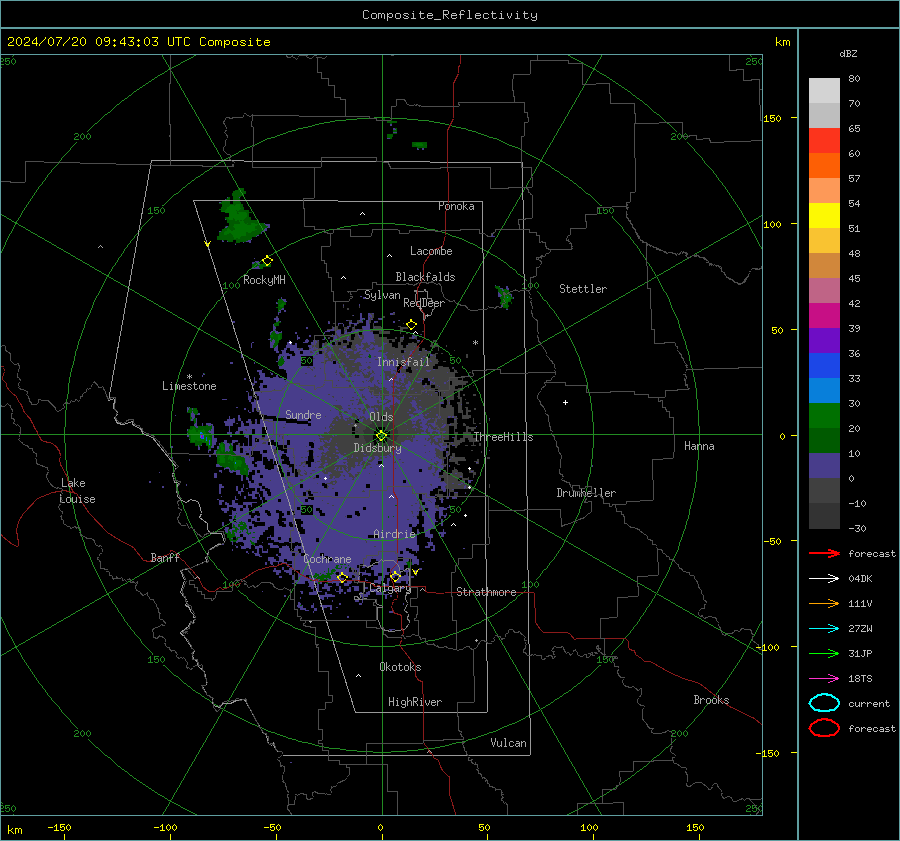The height and width of the screenshot is (841, 900).
Task: Click the red forecast arrow legend icon
Action: pyautogui.click(x=824, y=553)
